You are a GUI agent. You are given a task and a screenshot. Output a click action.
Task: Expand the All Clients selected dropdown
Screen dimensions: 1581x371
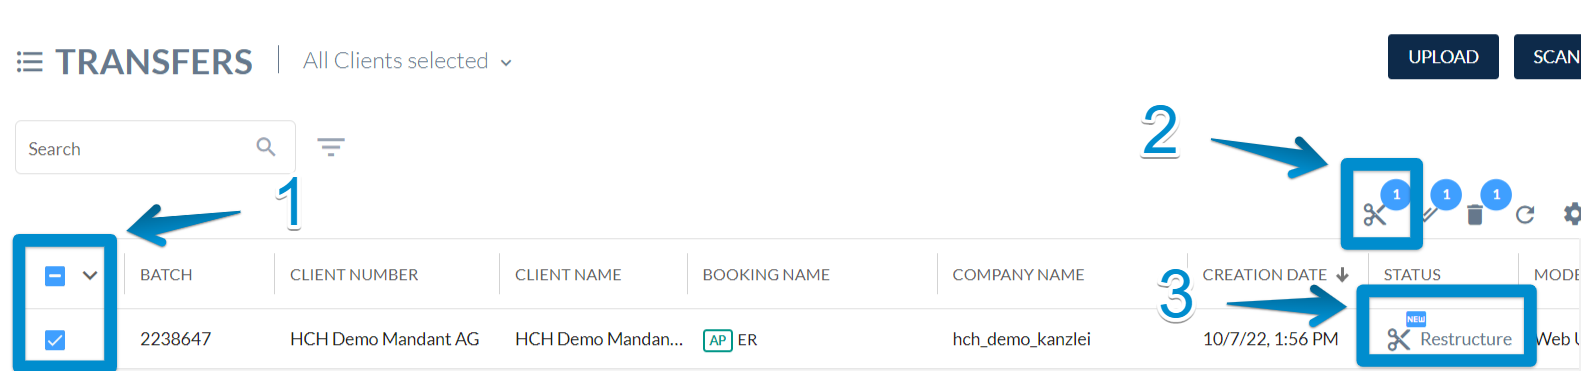(x=506, y=62)
